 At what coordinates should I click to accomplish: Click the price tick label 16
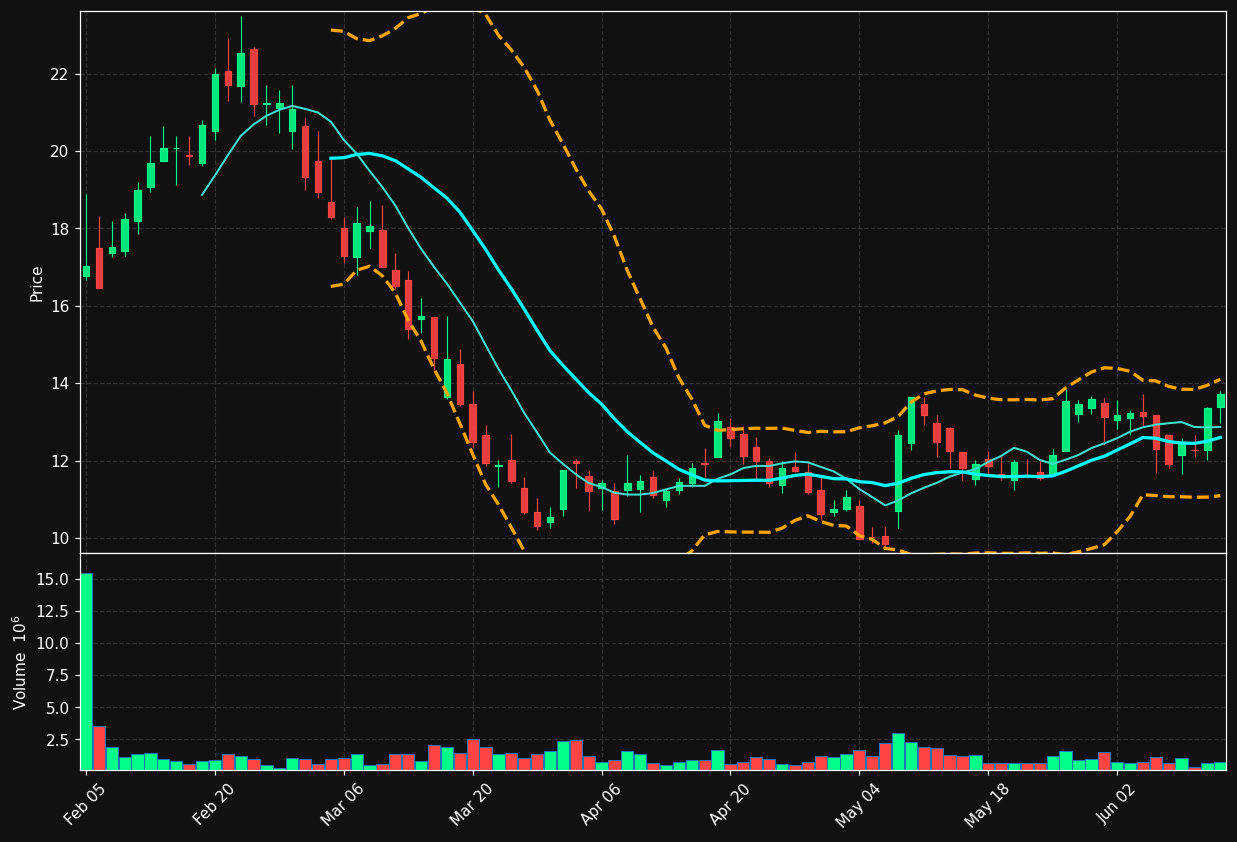click(x=59, y=307)
